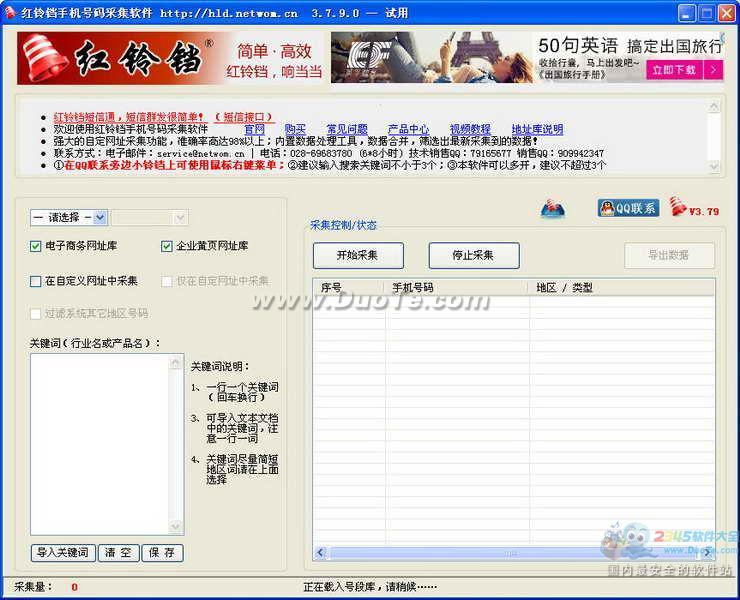
Task: Open the 产品中心 link
Action: click(408, 129)
